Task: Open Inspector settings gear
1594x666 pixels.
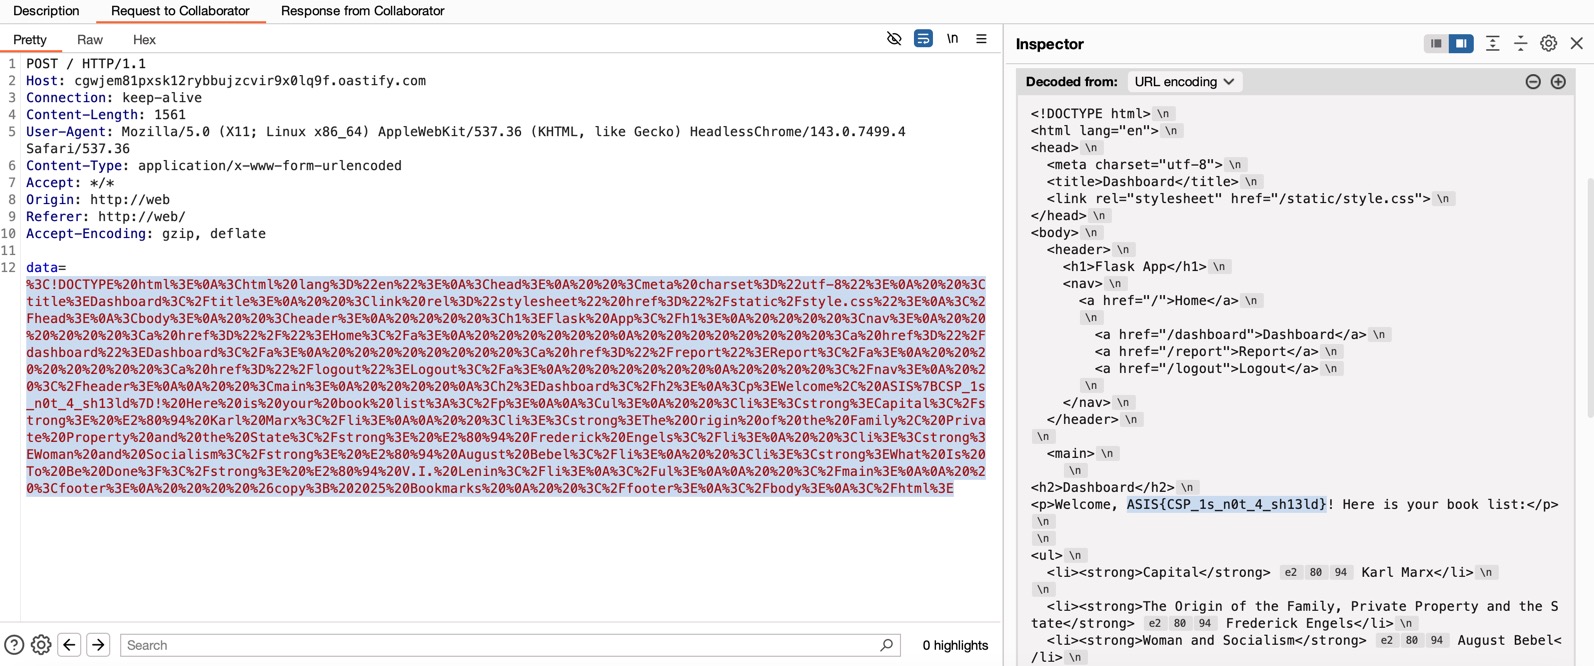Action: [x=1548, y=44]
